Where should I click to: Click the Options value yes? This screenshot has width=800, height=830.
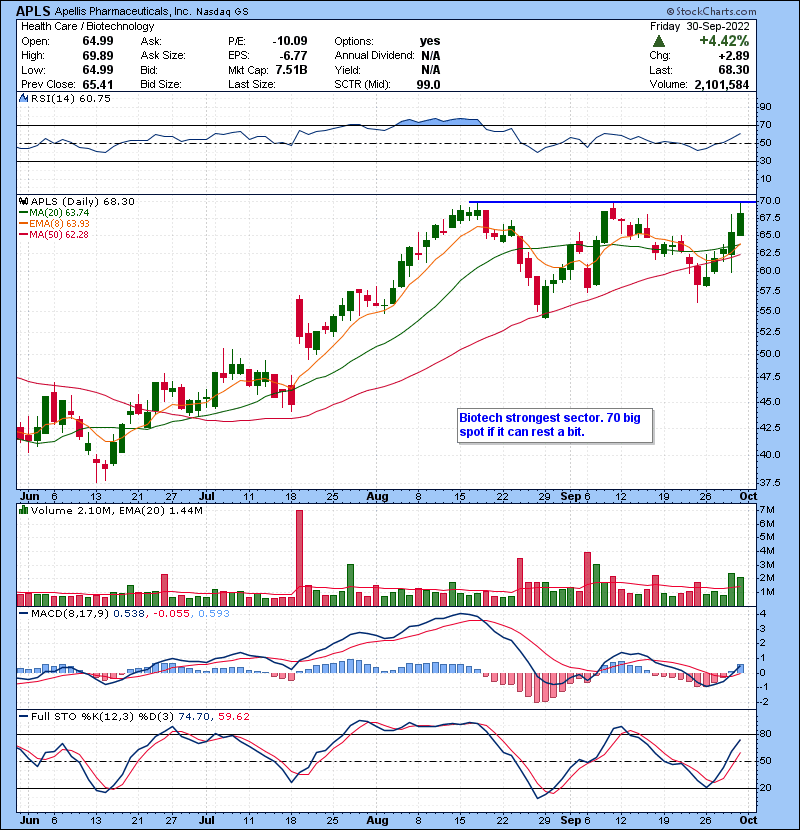[430, 41]
